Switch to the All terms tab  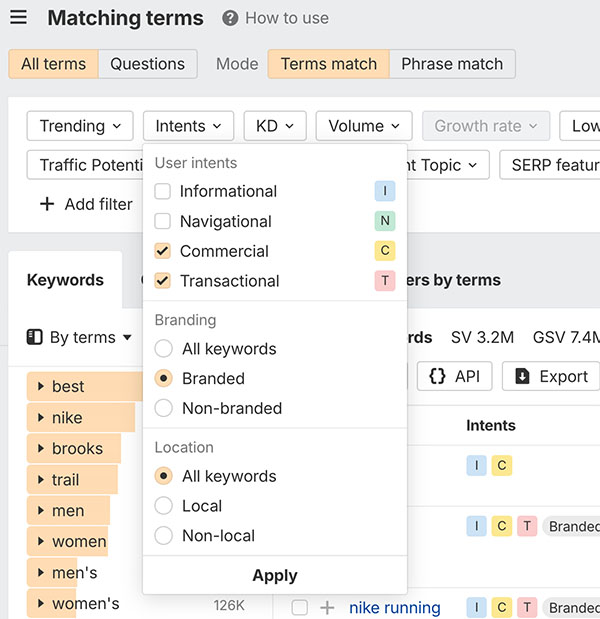pyautogui.click(x=54, y=64)
